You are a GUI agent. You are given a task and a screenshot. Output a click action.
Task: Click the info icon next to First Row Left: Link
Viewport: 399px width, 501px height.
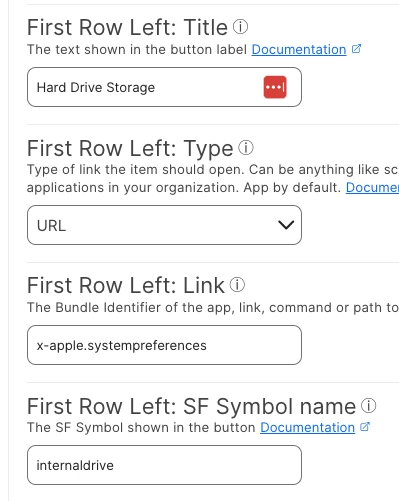click(237, 285)
